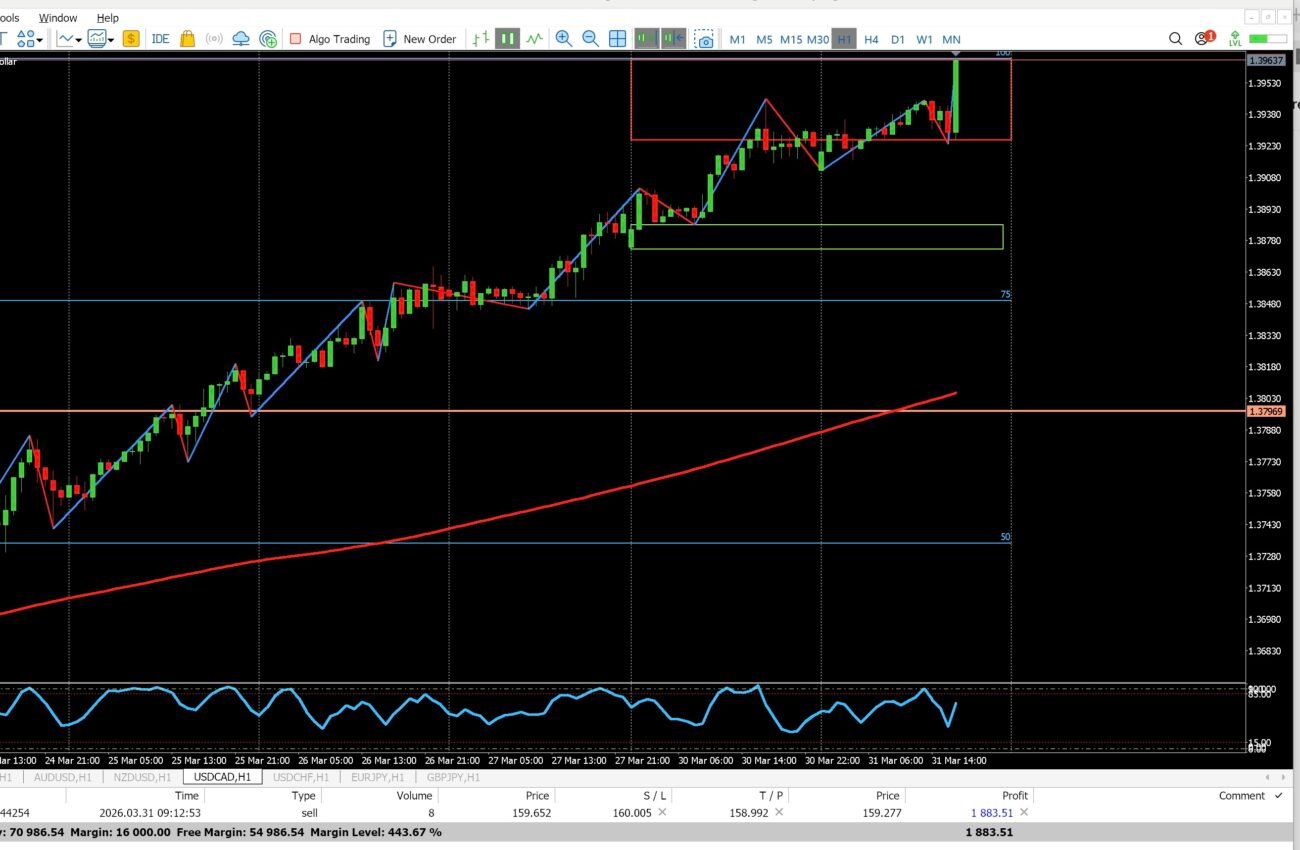Select the H4 timeframe
The width and height of the screenshot is (1300, 850).
[x=871, y=39]
